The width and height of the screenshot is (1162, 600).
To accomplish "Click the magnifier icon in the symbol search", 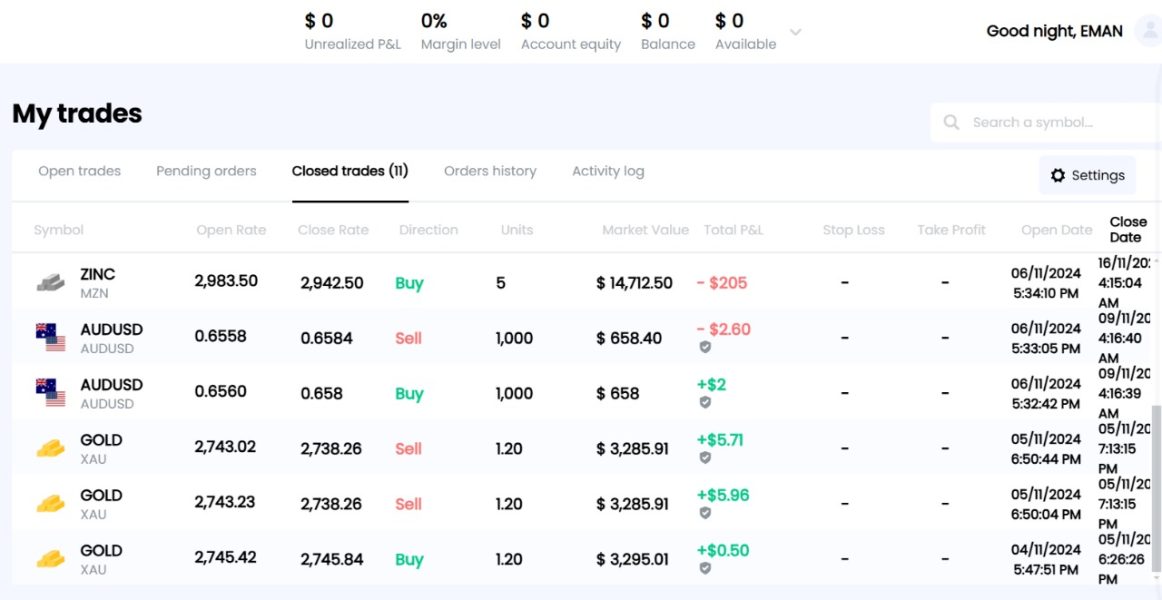I will tap(951, 122).
